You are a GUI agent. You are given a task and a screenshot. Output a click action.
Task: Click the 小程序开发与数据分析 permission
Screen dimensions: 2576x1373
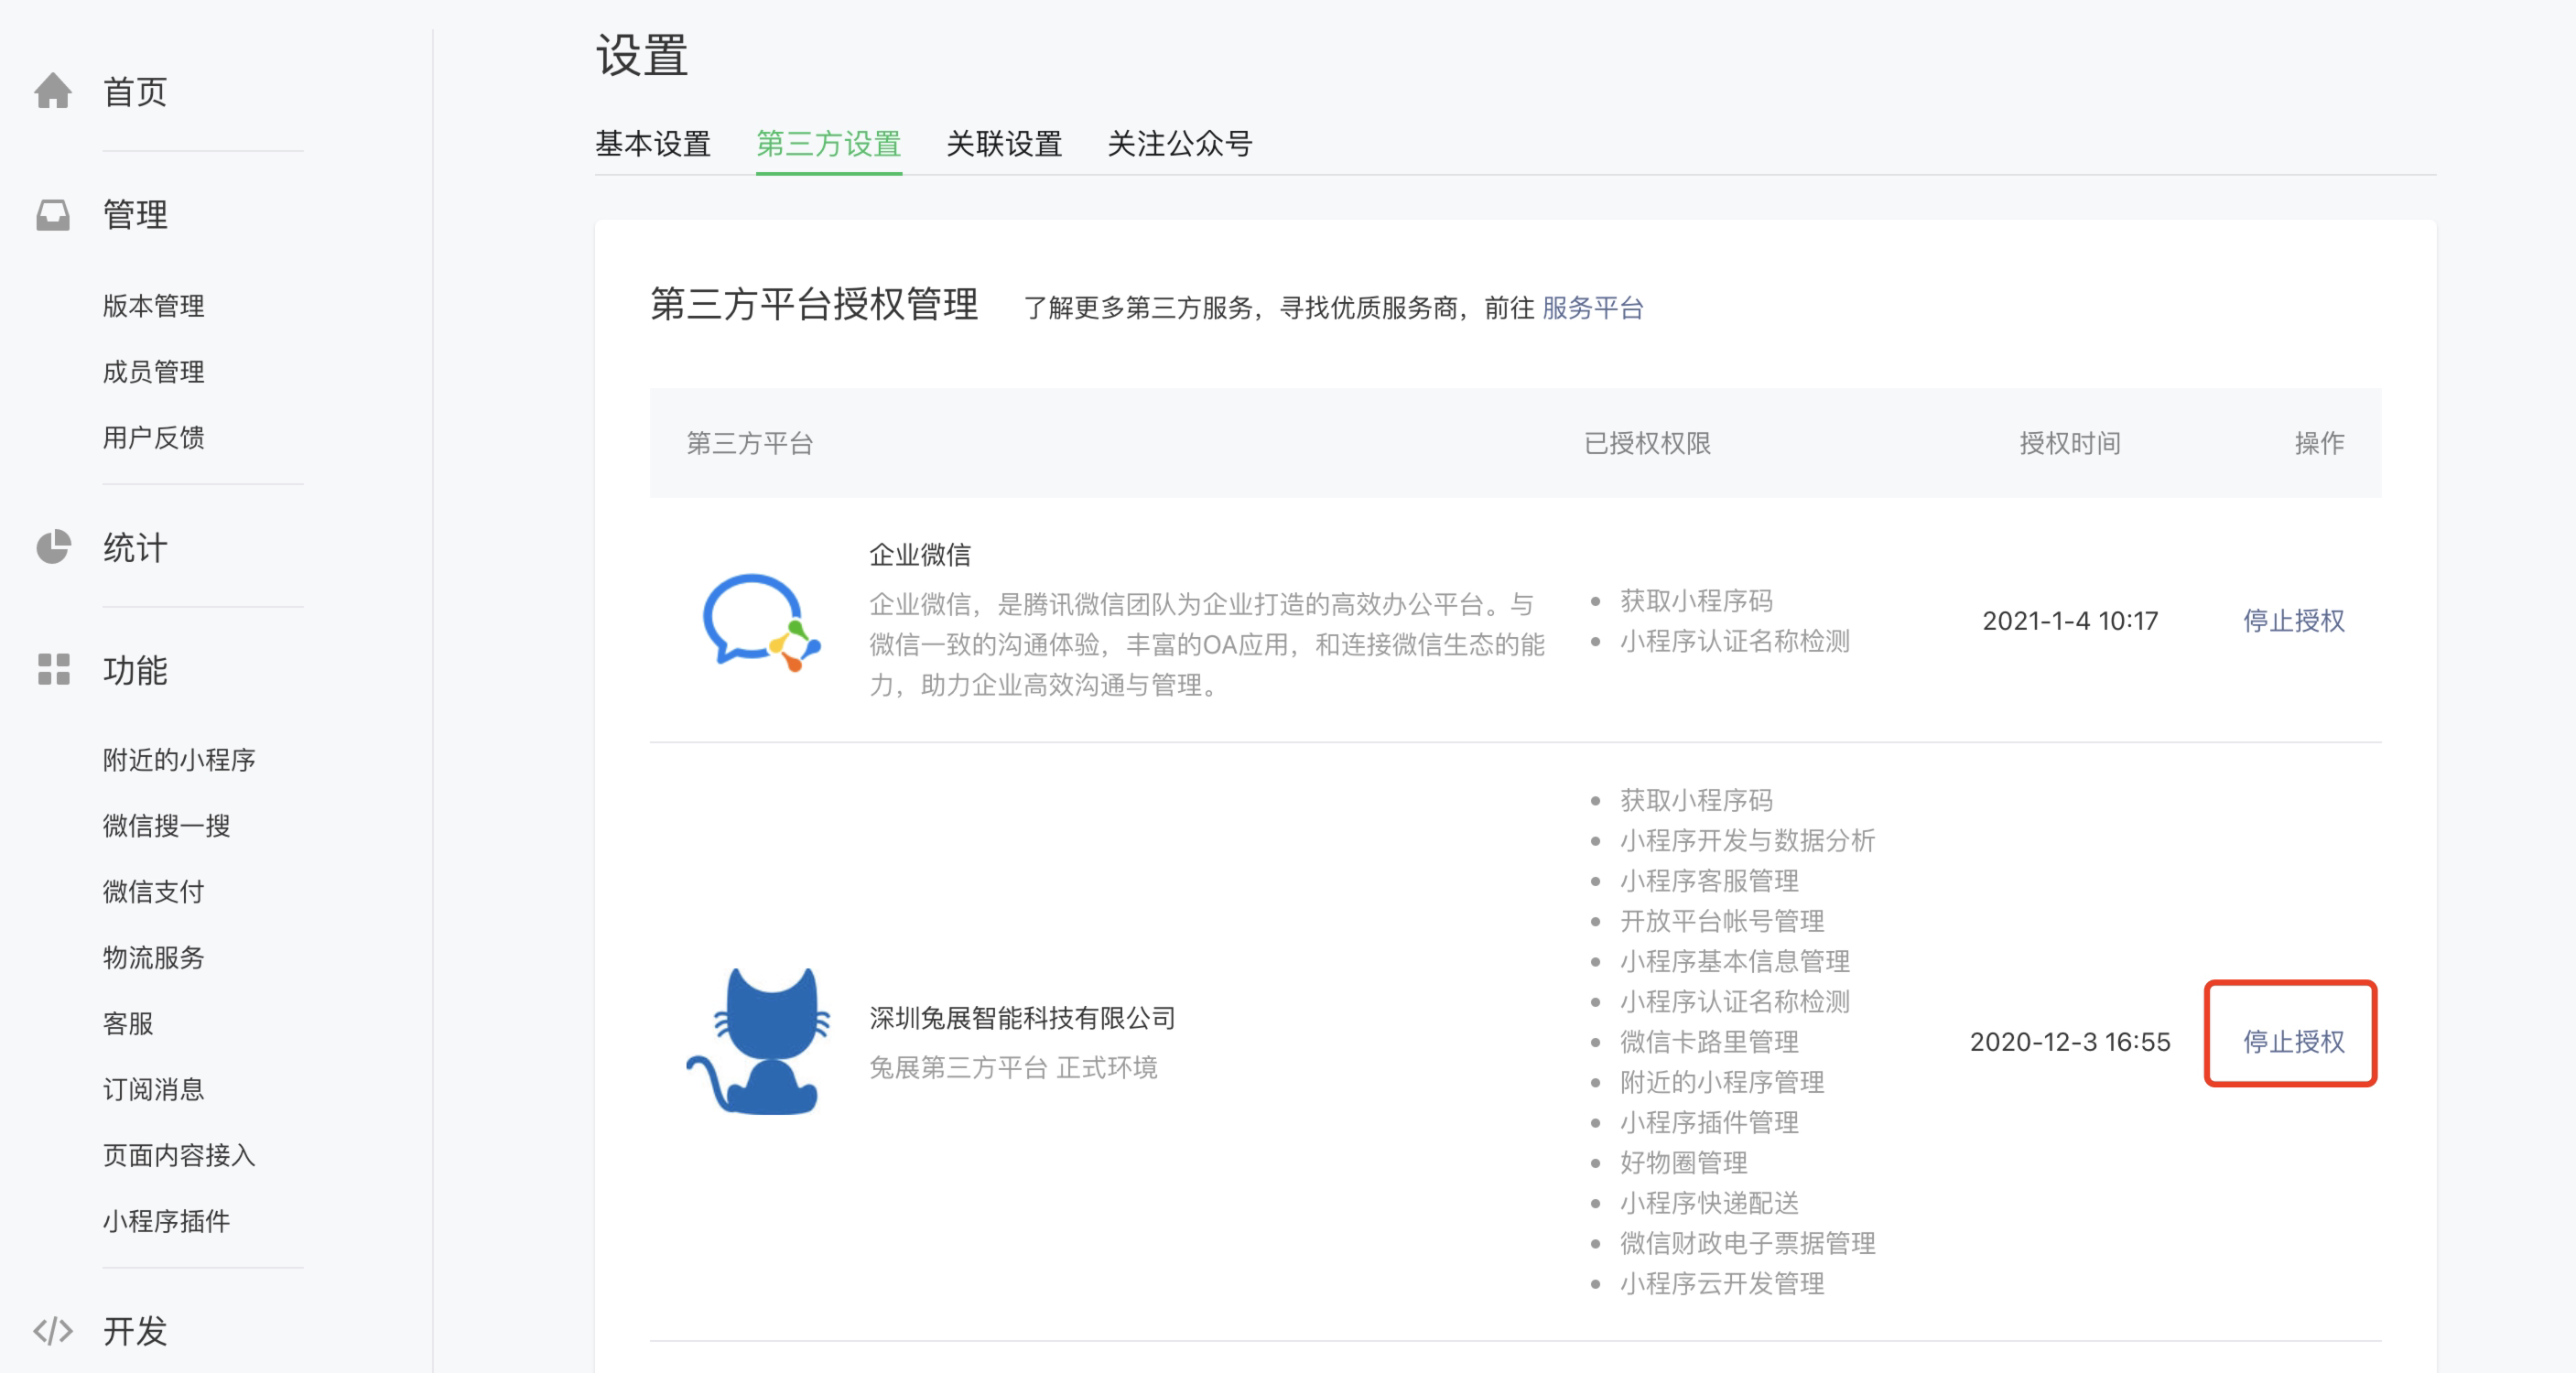click(1747, 841)
